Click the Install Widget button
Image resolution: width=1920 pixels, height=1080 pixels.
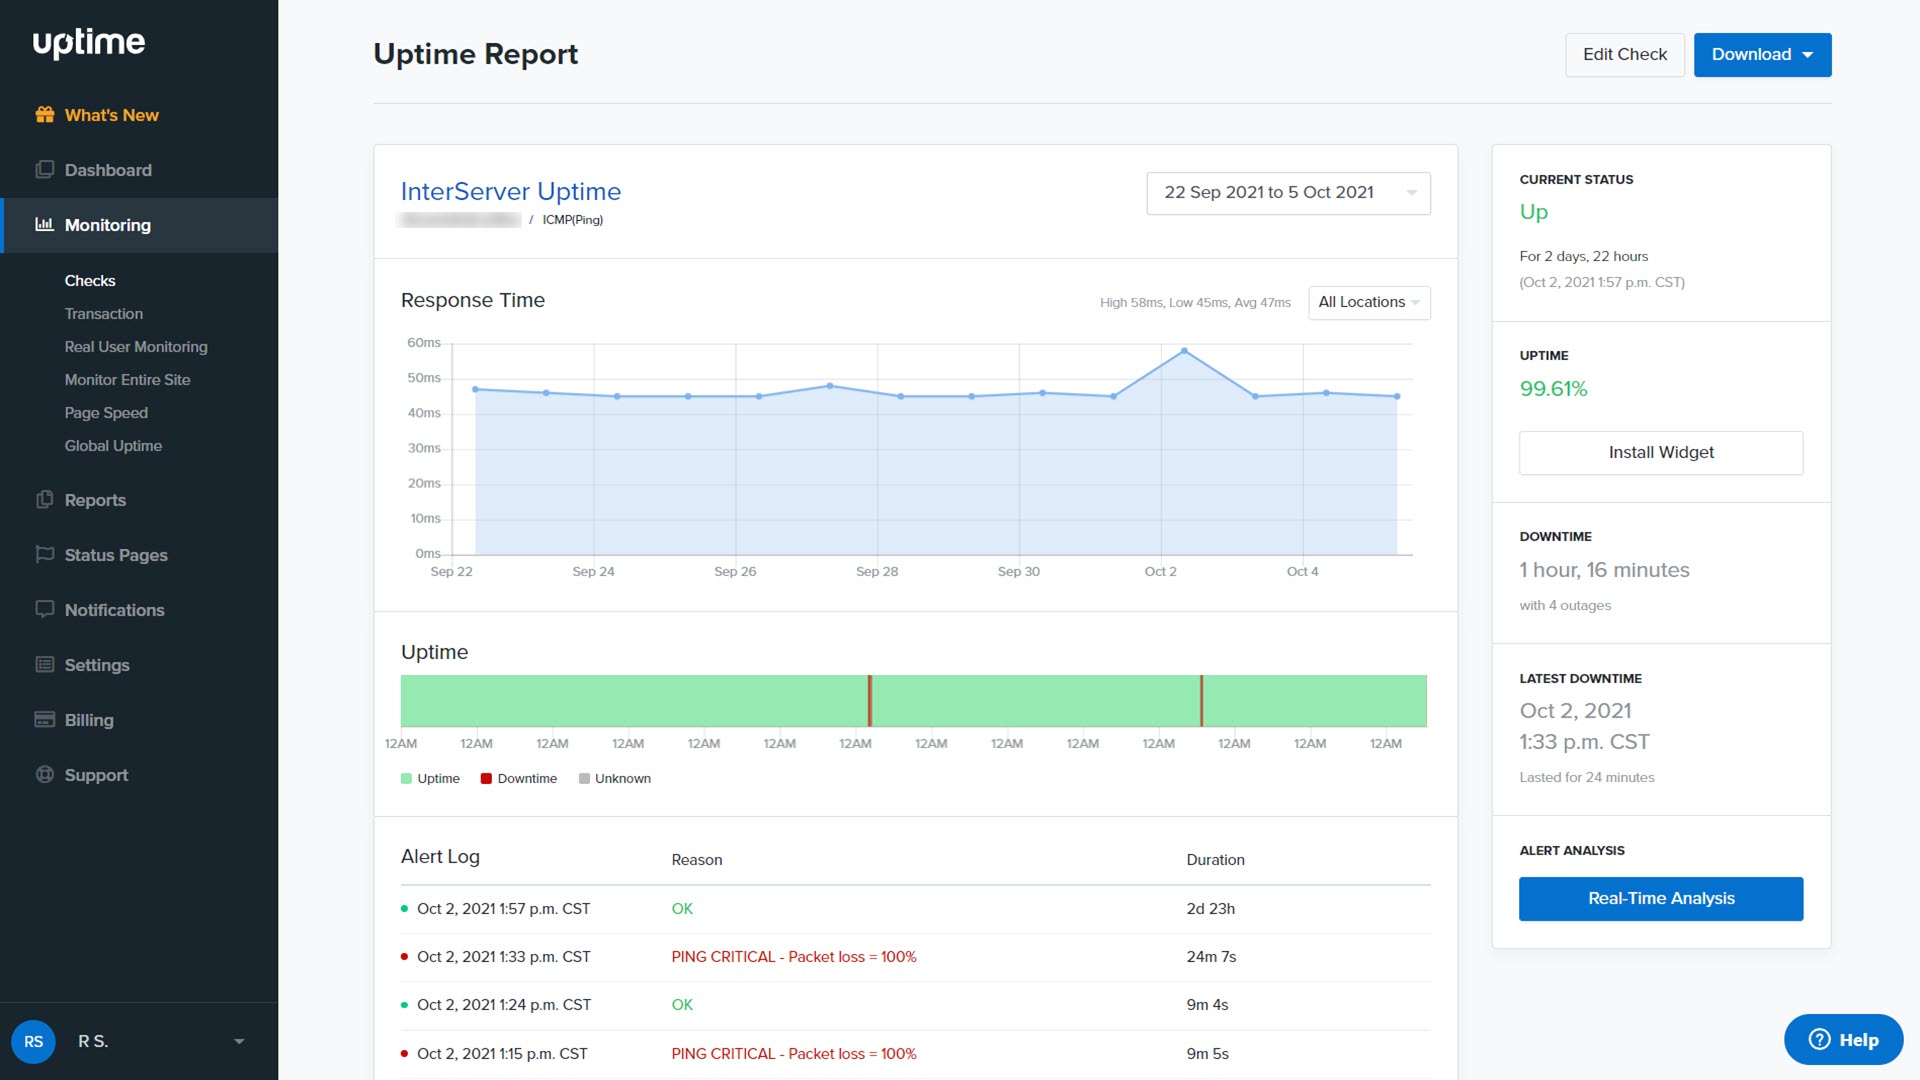tap(1661, 453)
